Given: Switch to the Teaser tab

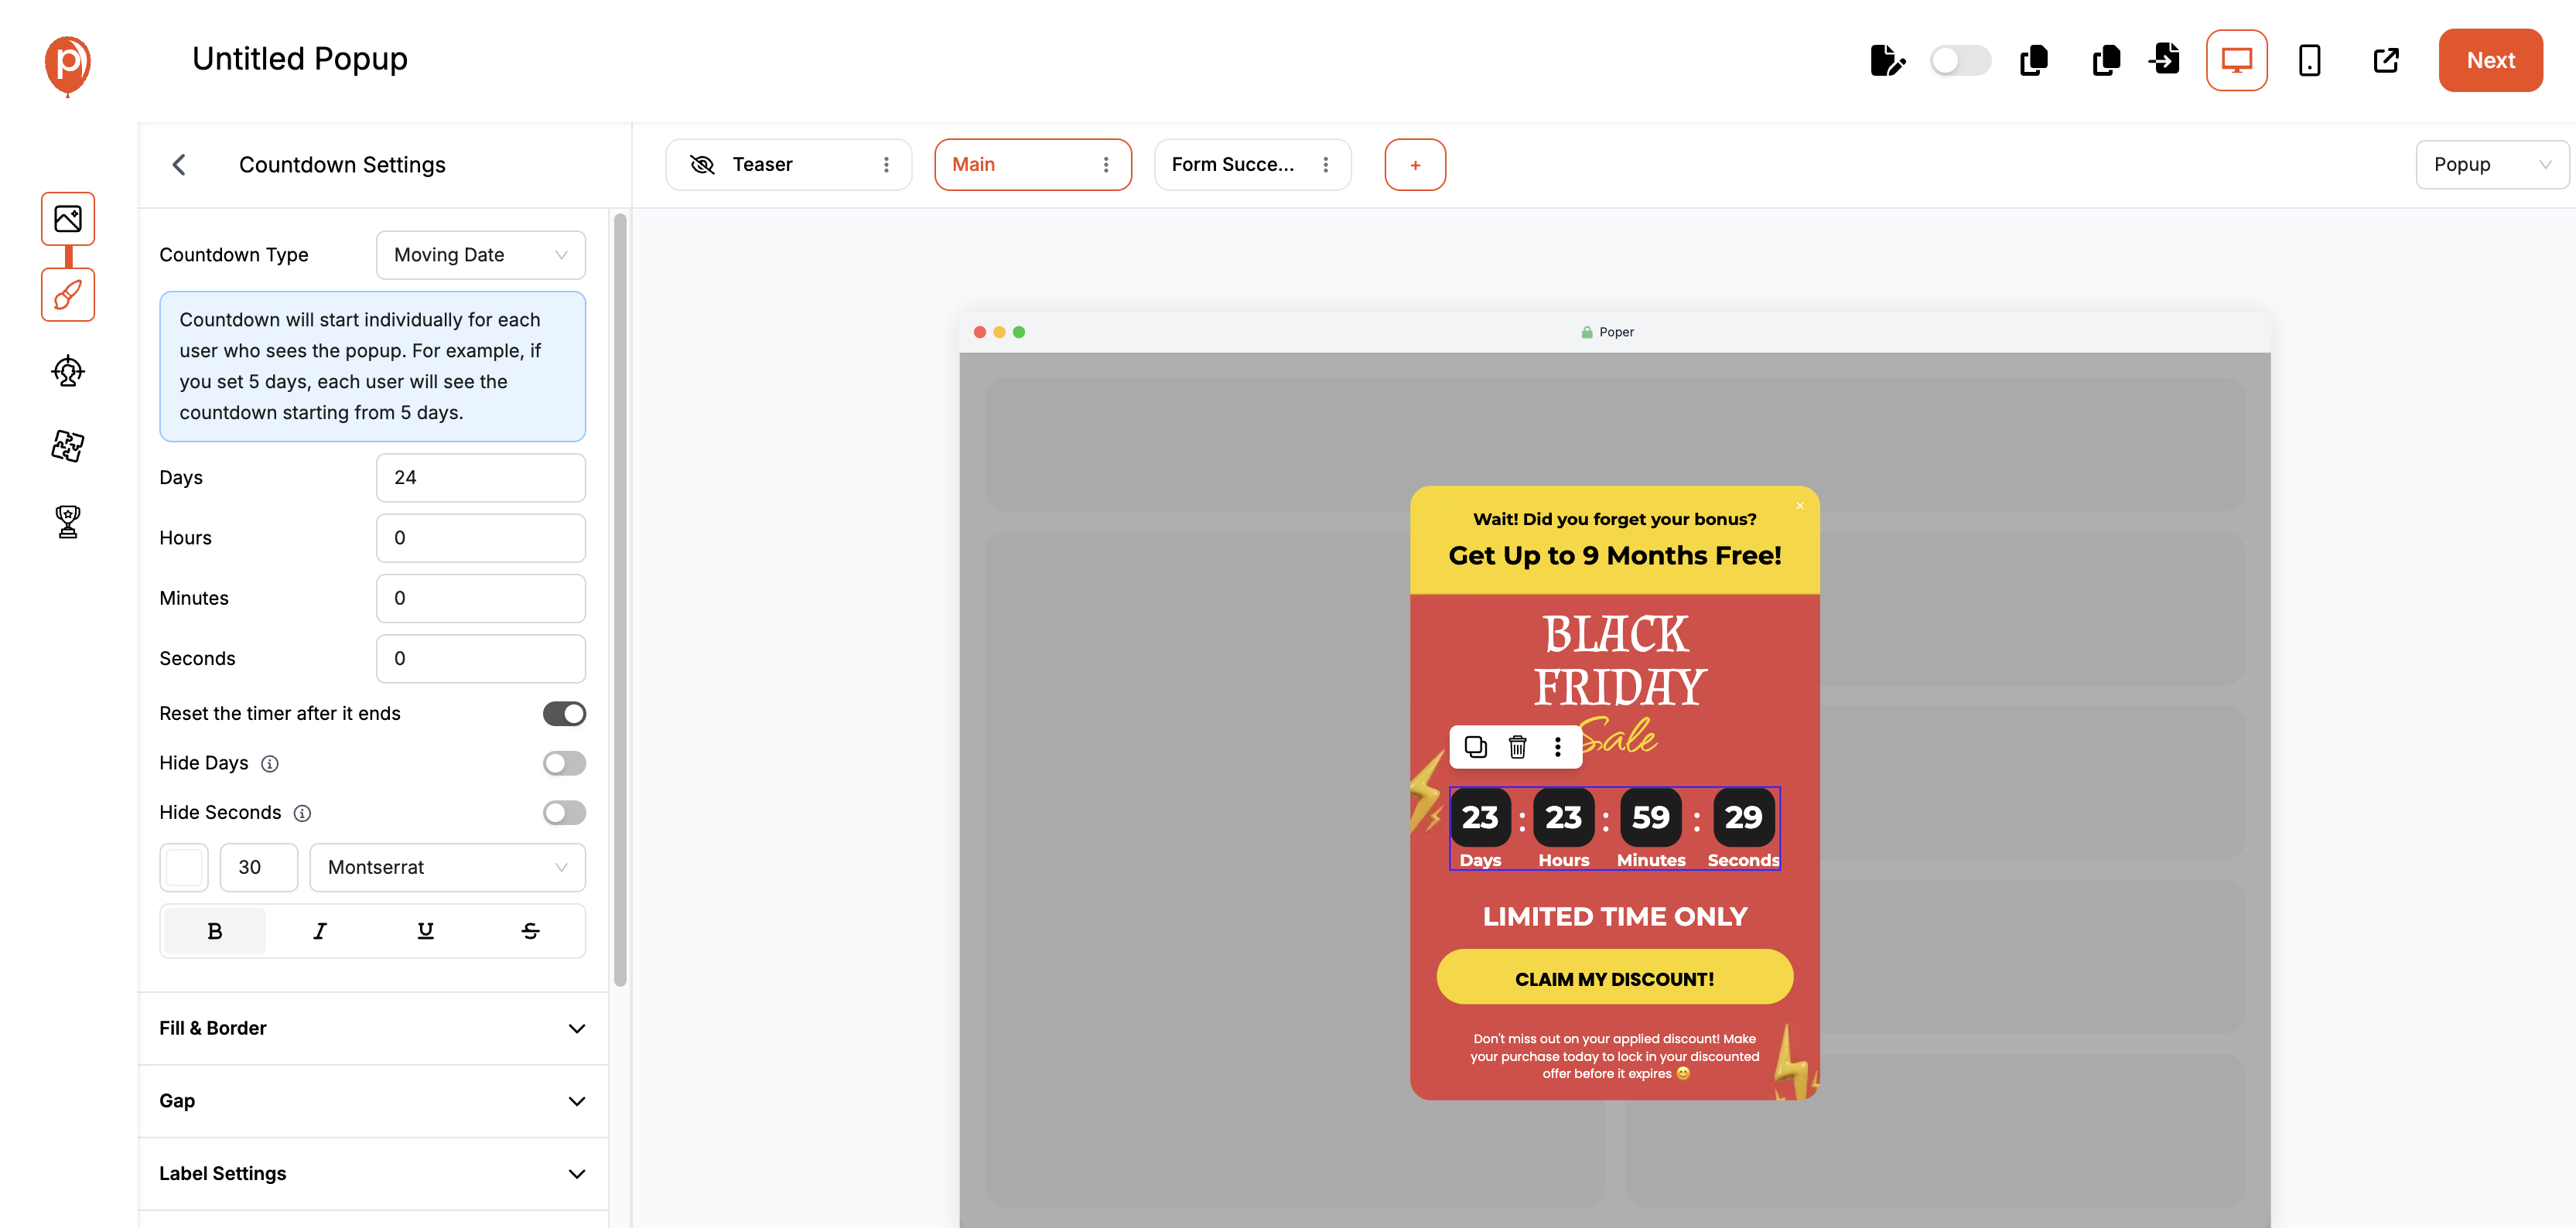Looking at the screenshot, I should click(x=763, y=165).
